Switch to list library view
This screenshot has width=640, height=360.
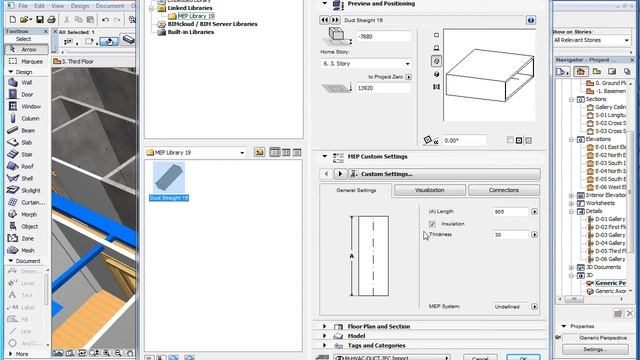point(297,152)
